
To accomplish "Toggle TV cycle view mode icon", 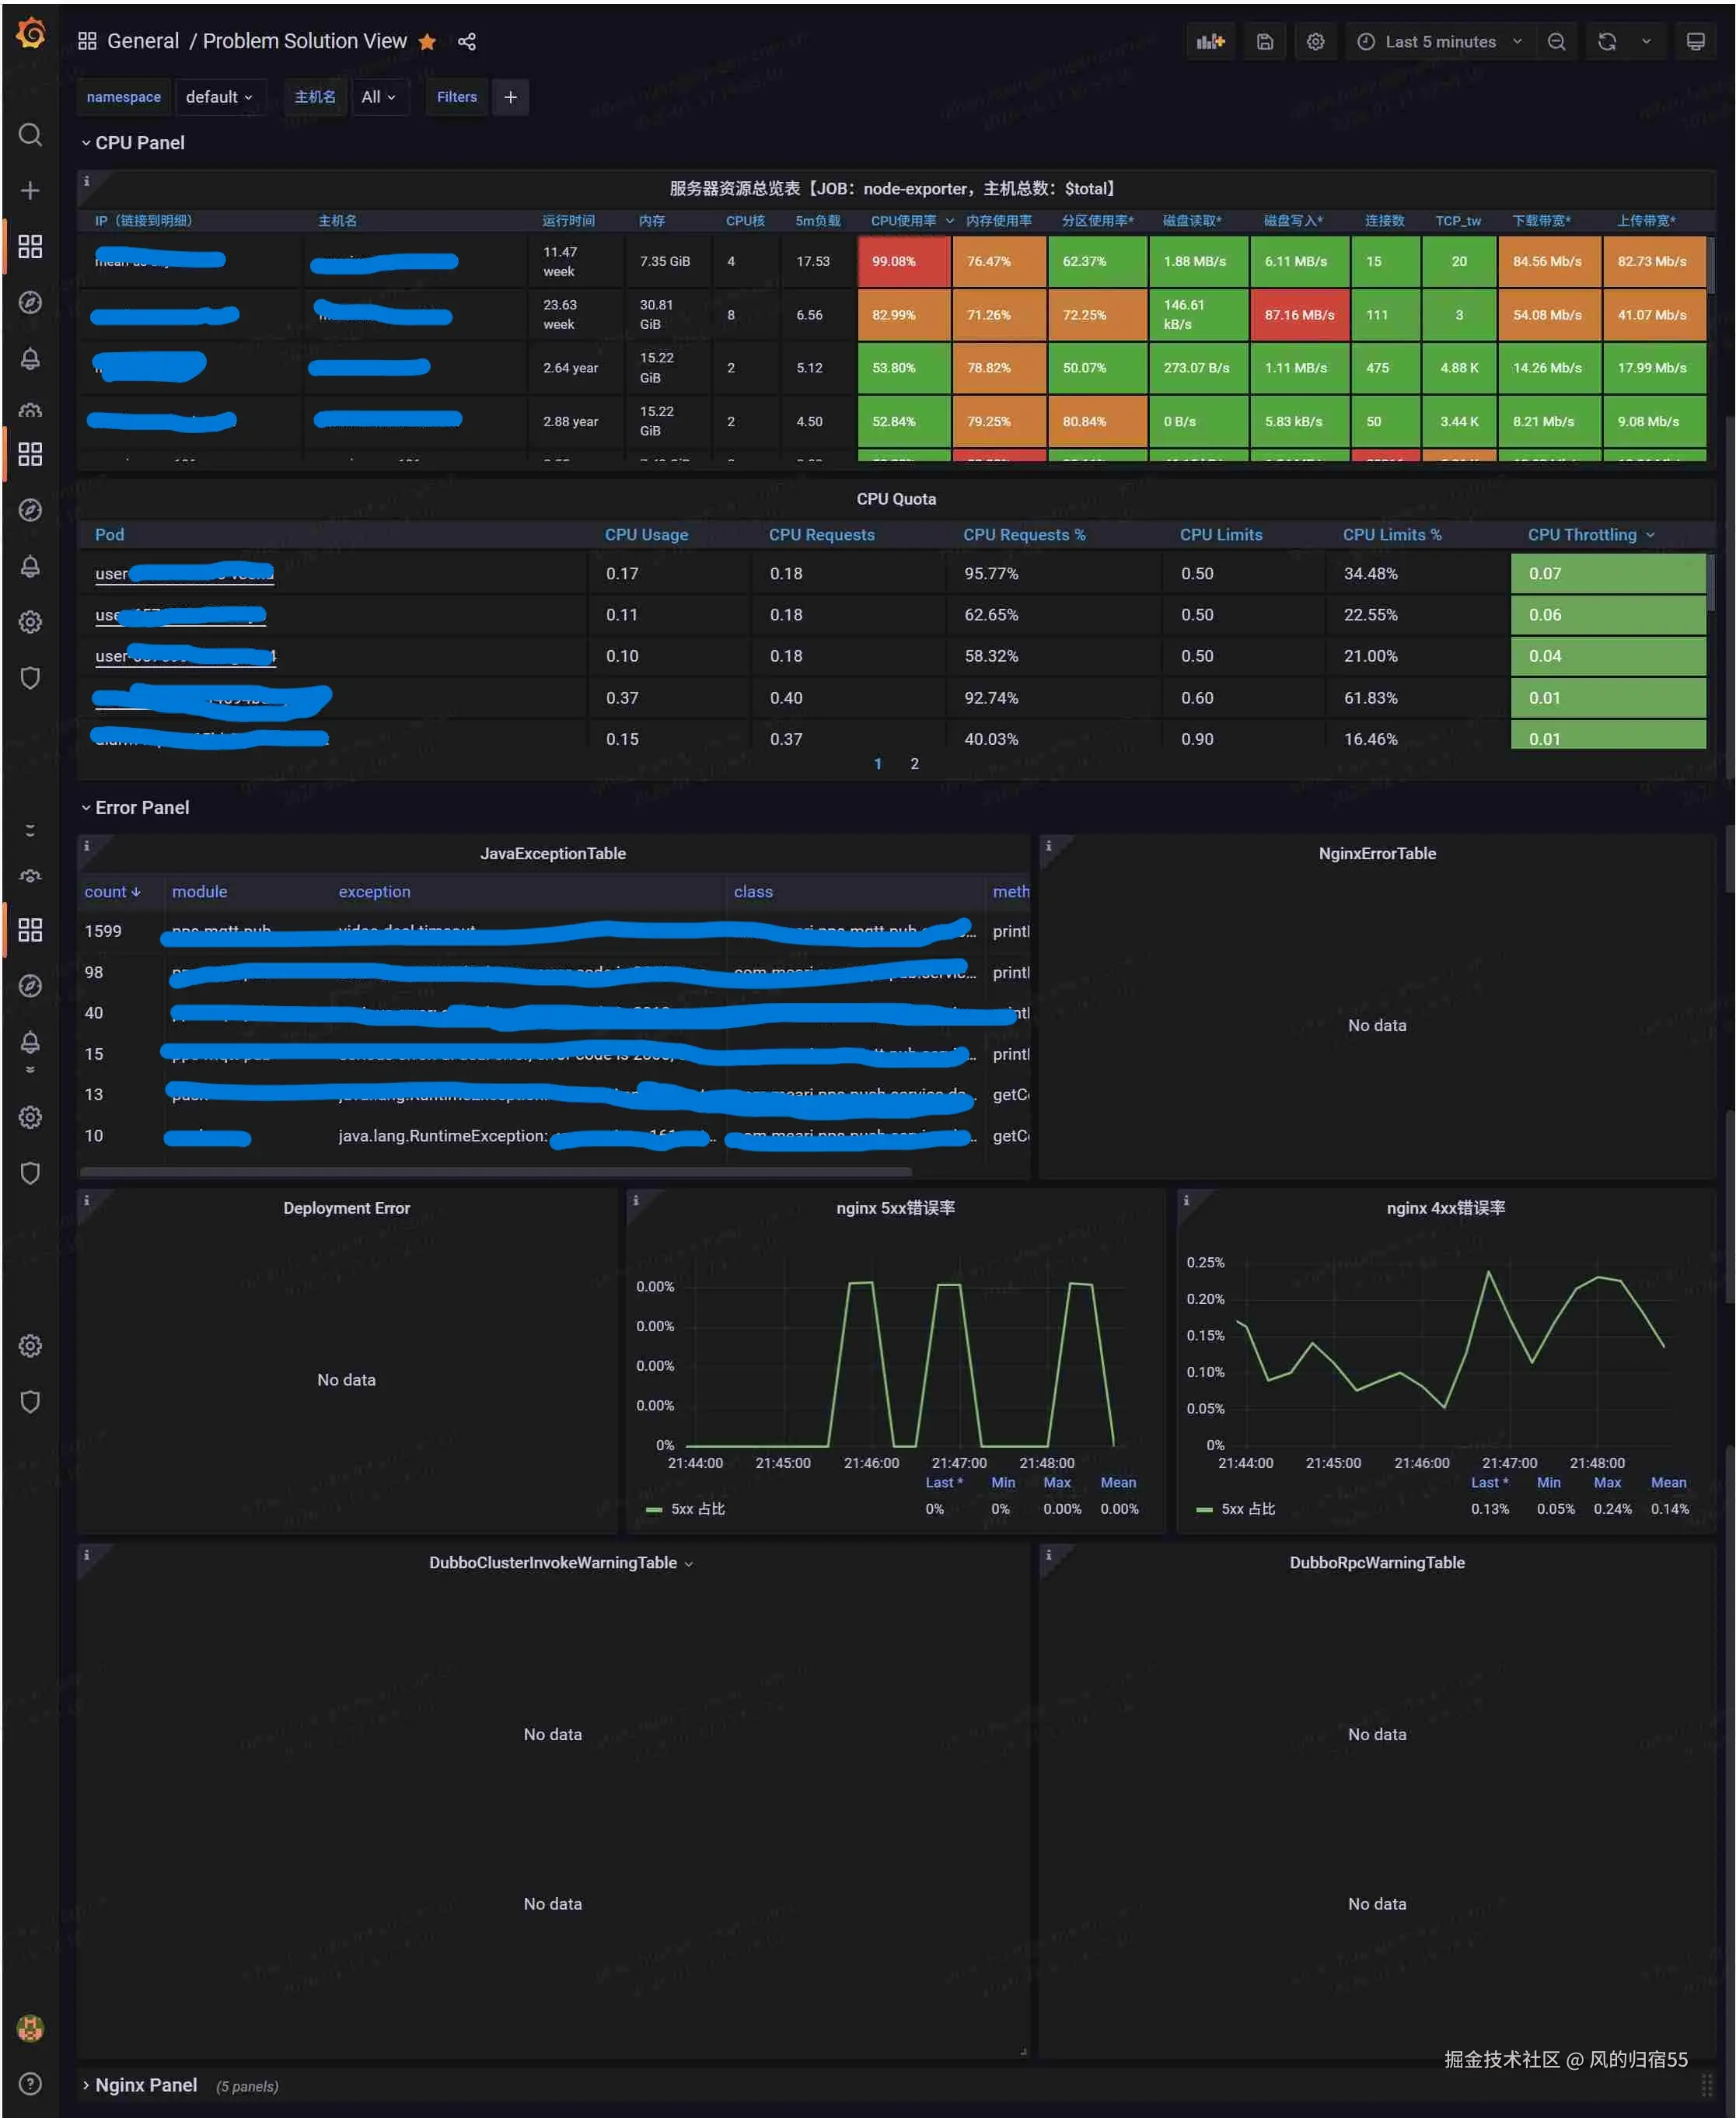I will pyautogui.click(x=1695, y=41).
